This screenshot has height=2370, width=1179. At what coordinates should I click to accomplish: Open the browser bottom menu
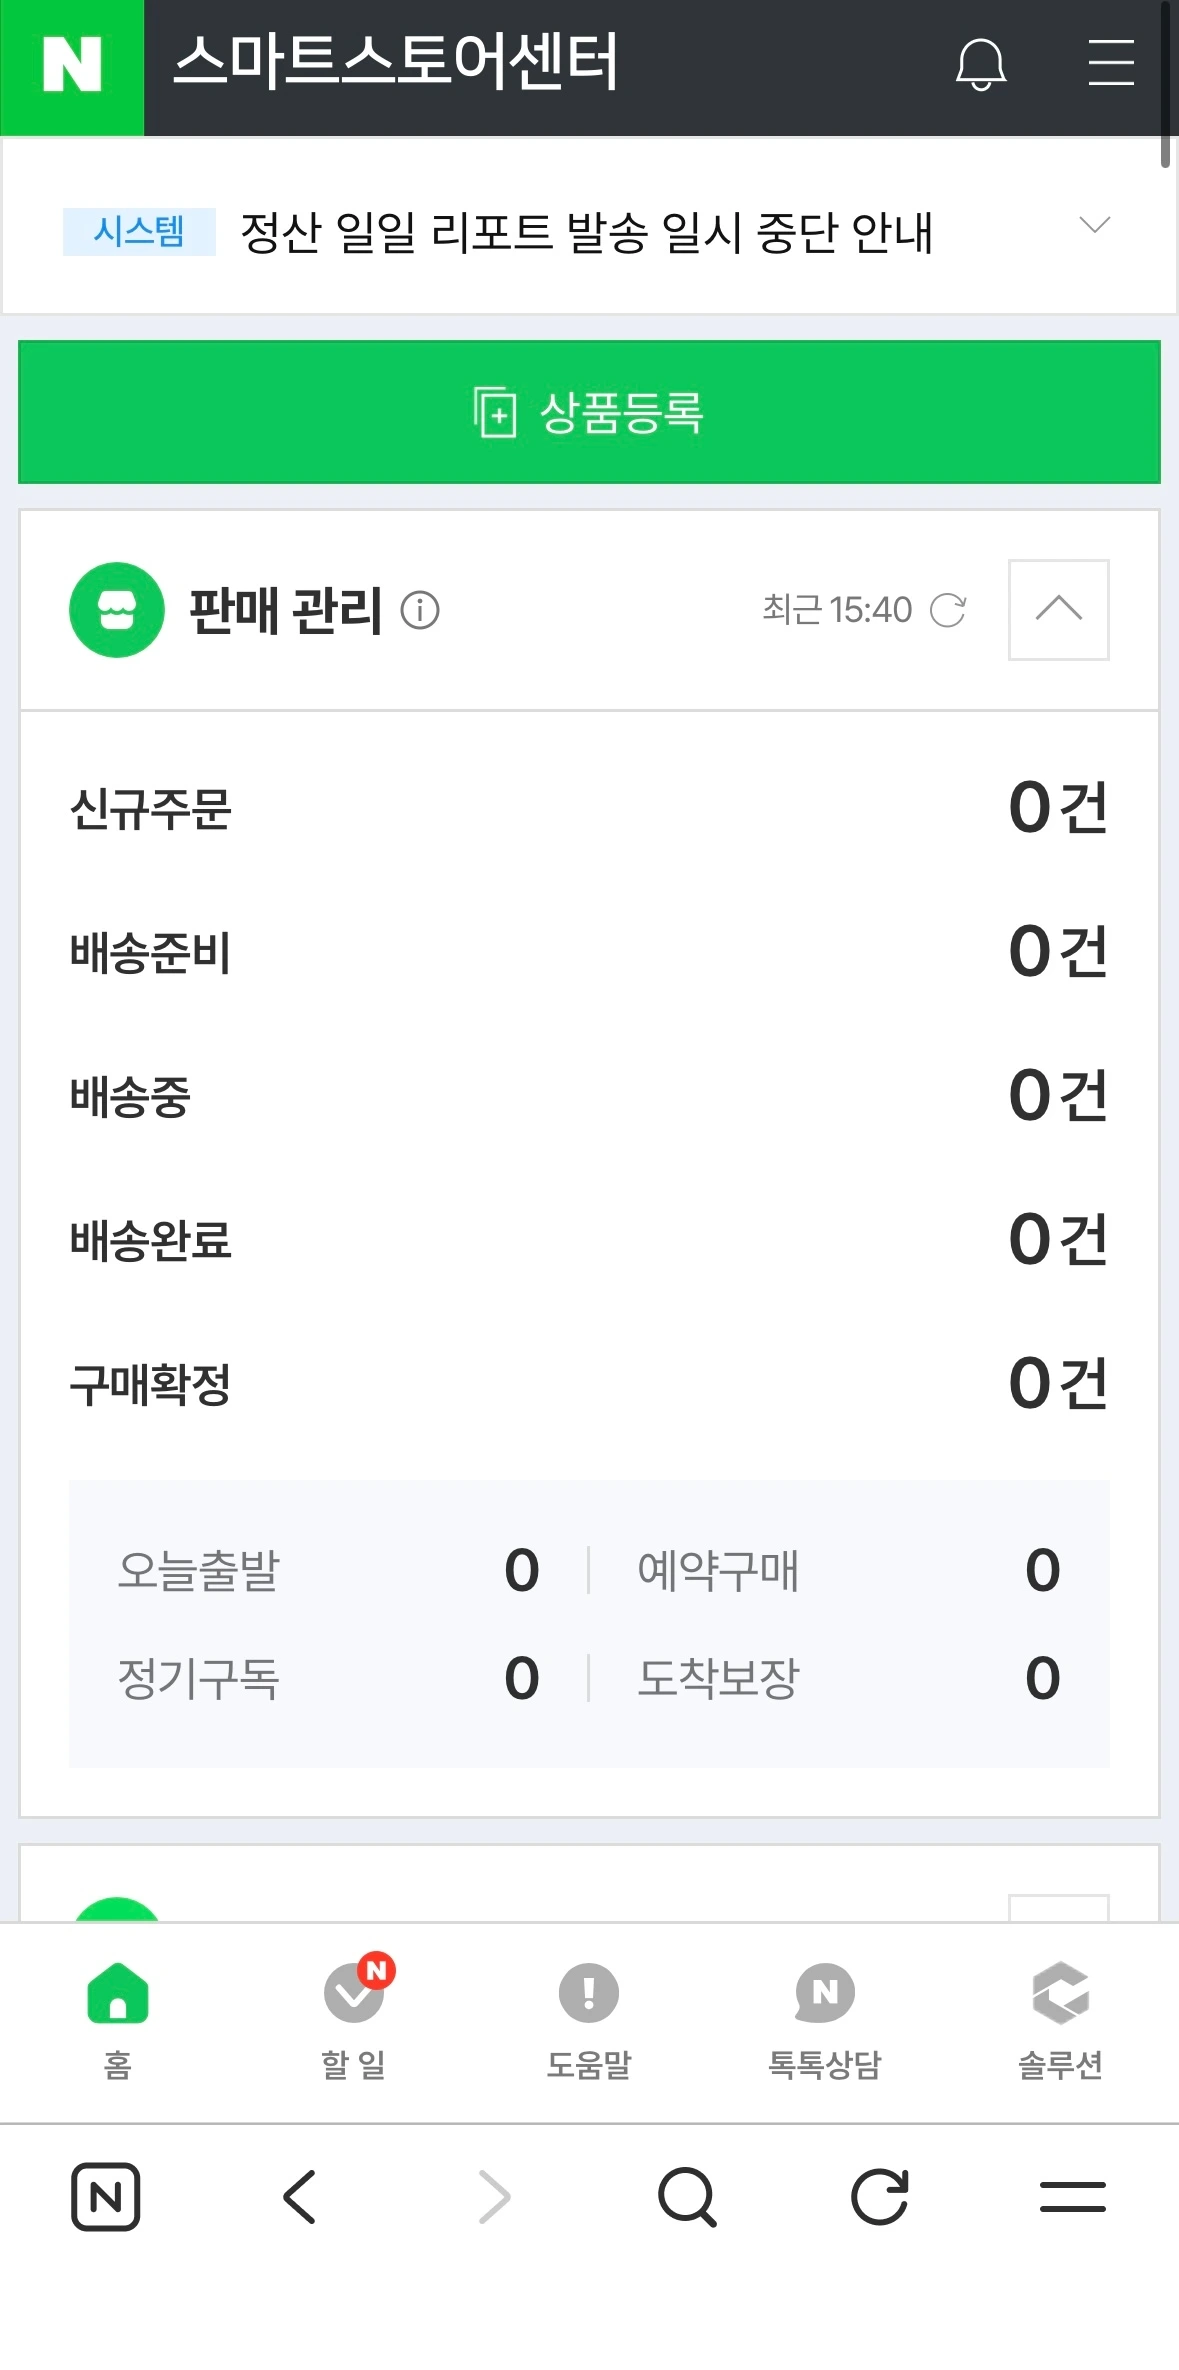tap(1073, 2197)
